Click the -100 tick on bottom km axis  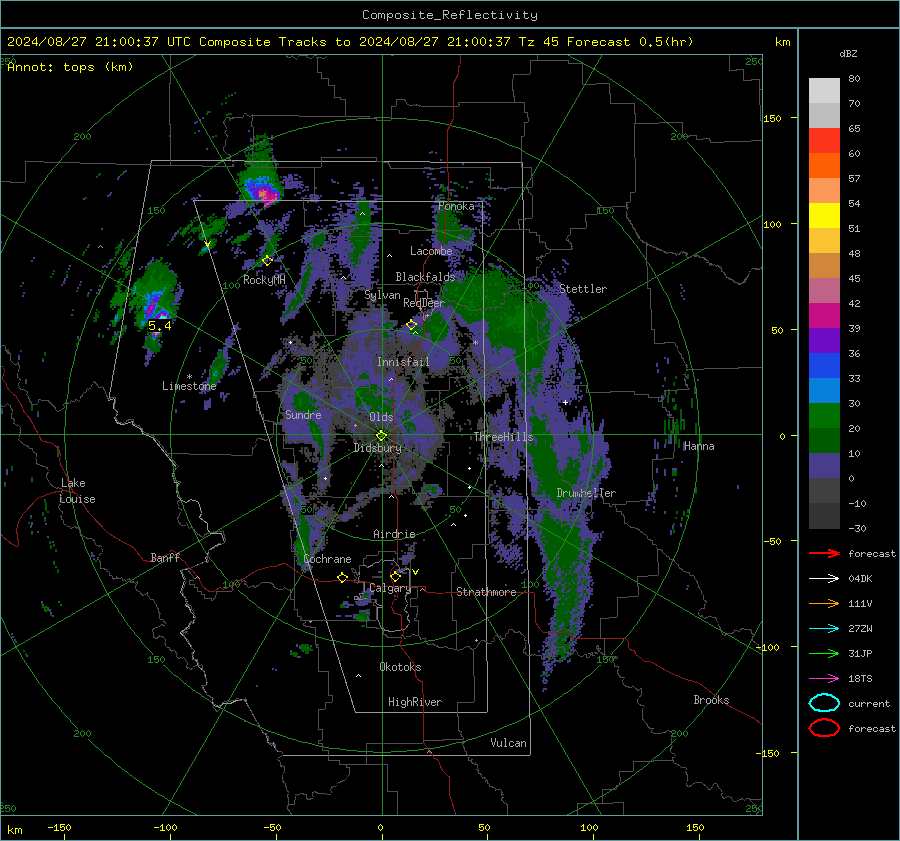pyautogui.click(x=165, y=827)
